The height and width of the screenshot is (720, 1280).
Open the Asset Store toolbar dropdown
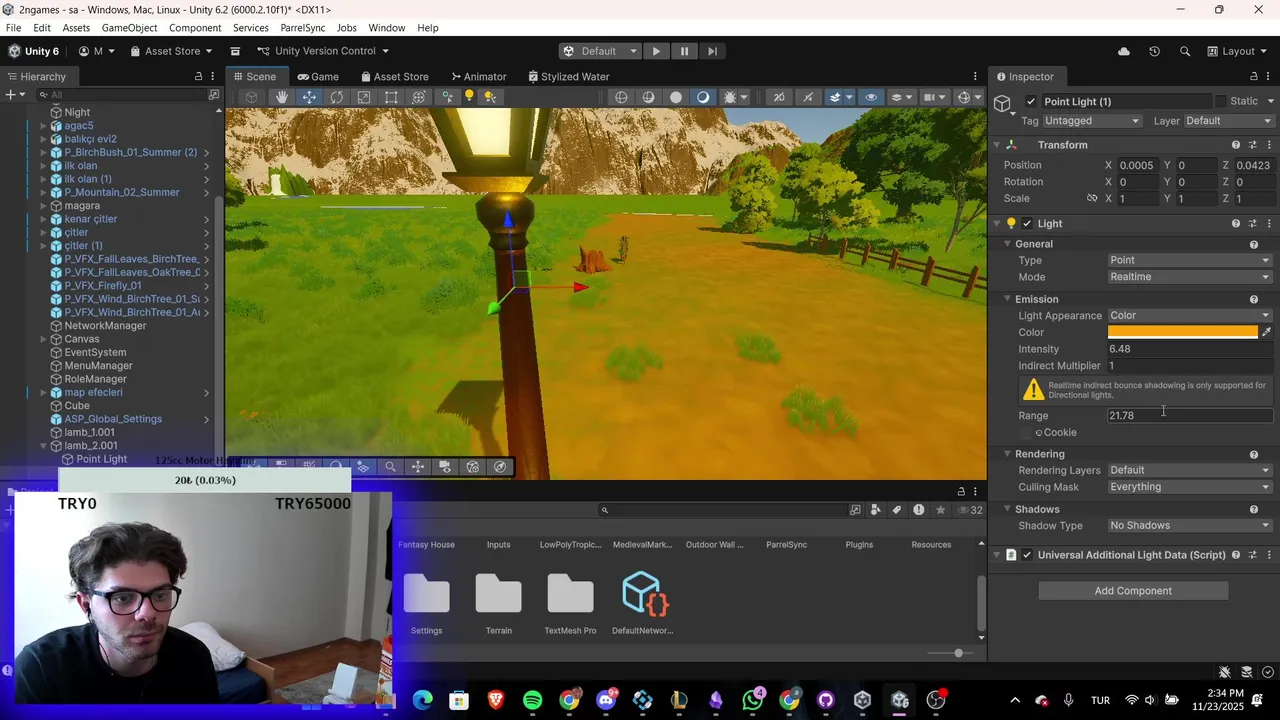[x=170, y=51]
